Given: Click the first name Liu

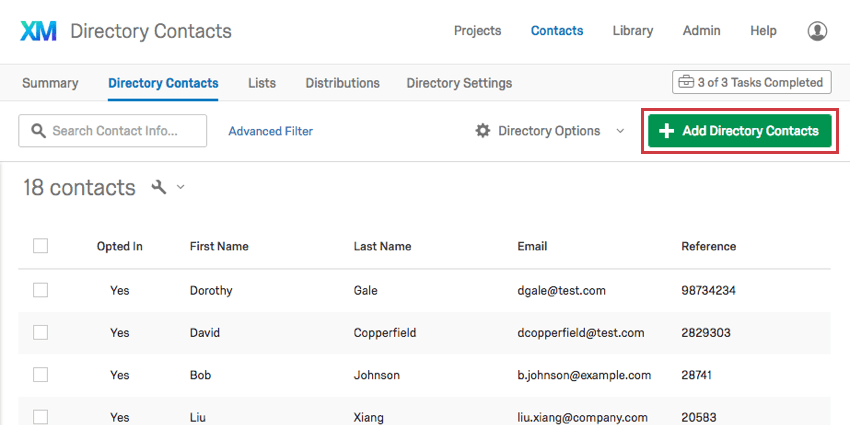Looking at the screenshot, I should click(197, 417).
